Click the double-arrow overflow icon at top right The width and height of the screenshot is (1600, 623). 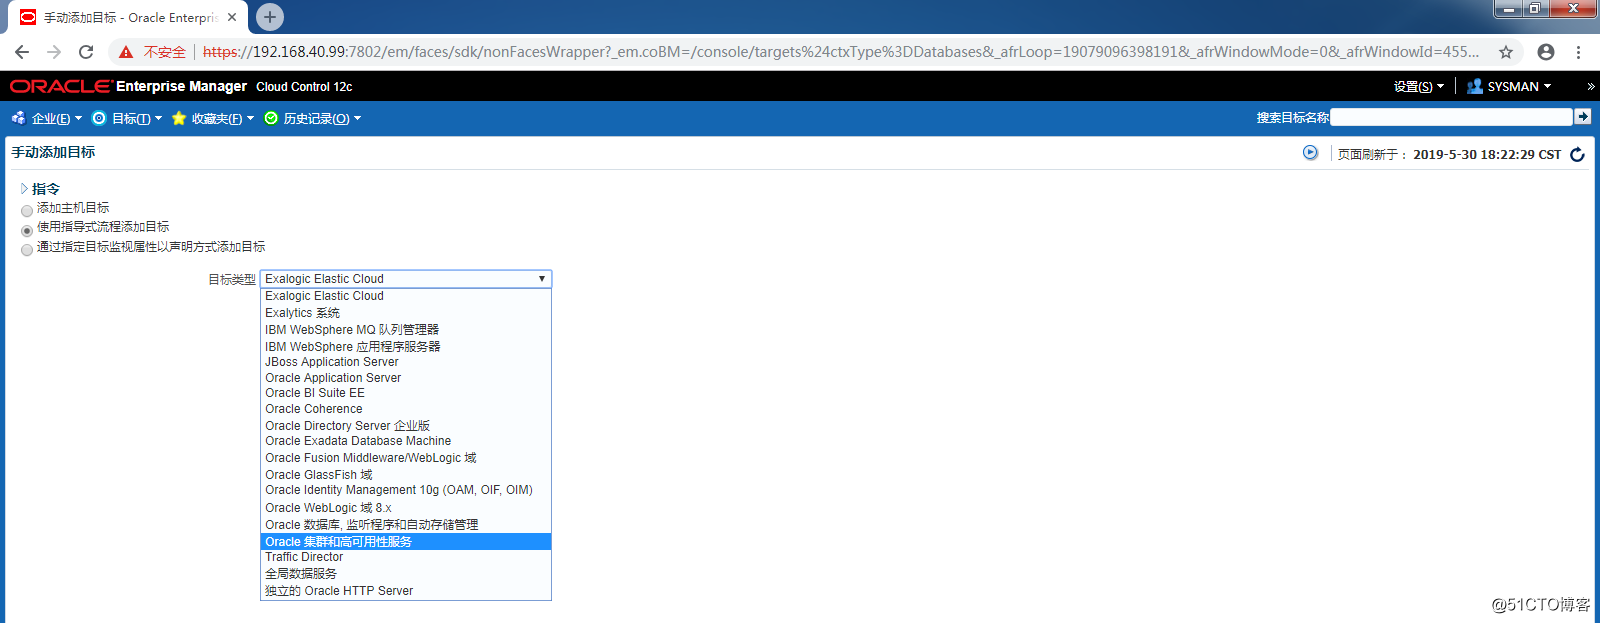tap(1590, 87)
